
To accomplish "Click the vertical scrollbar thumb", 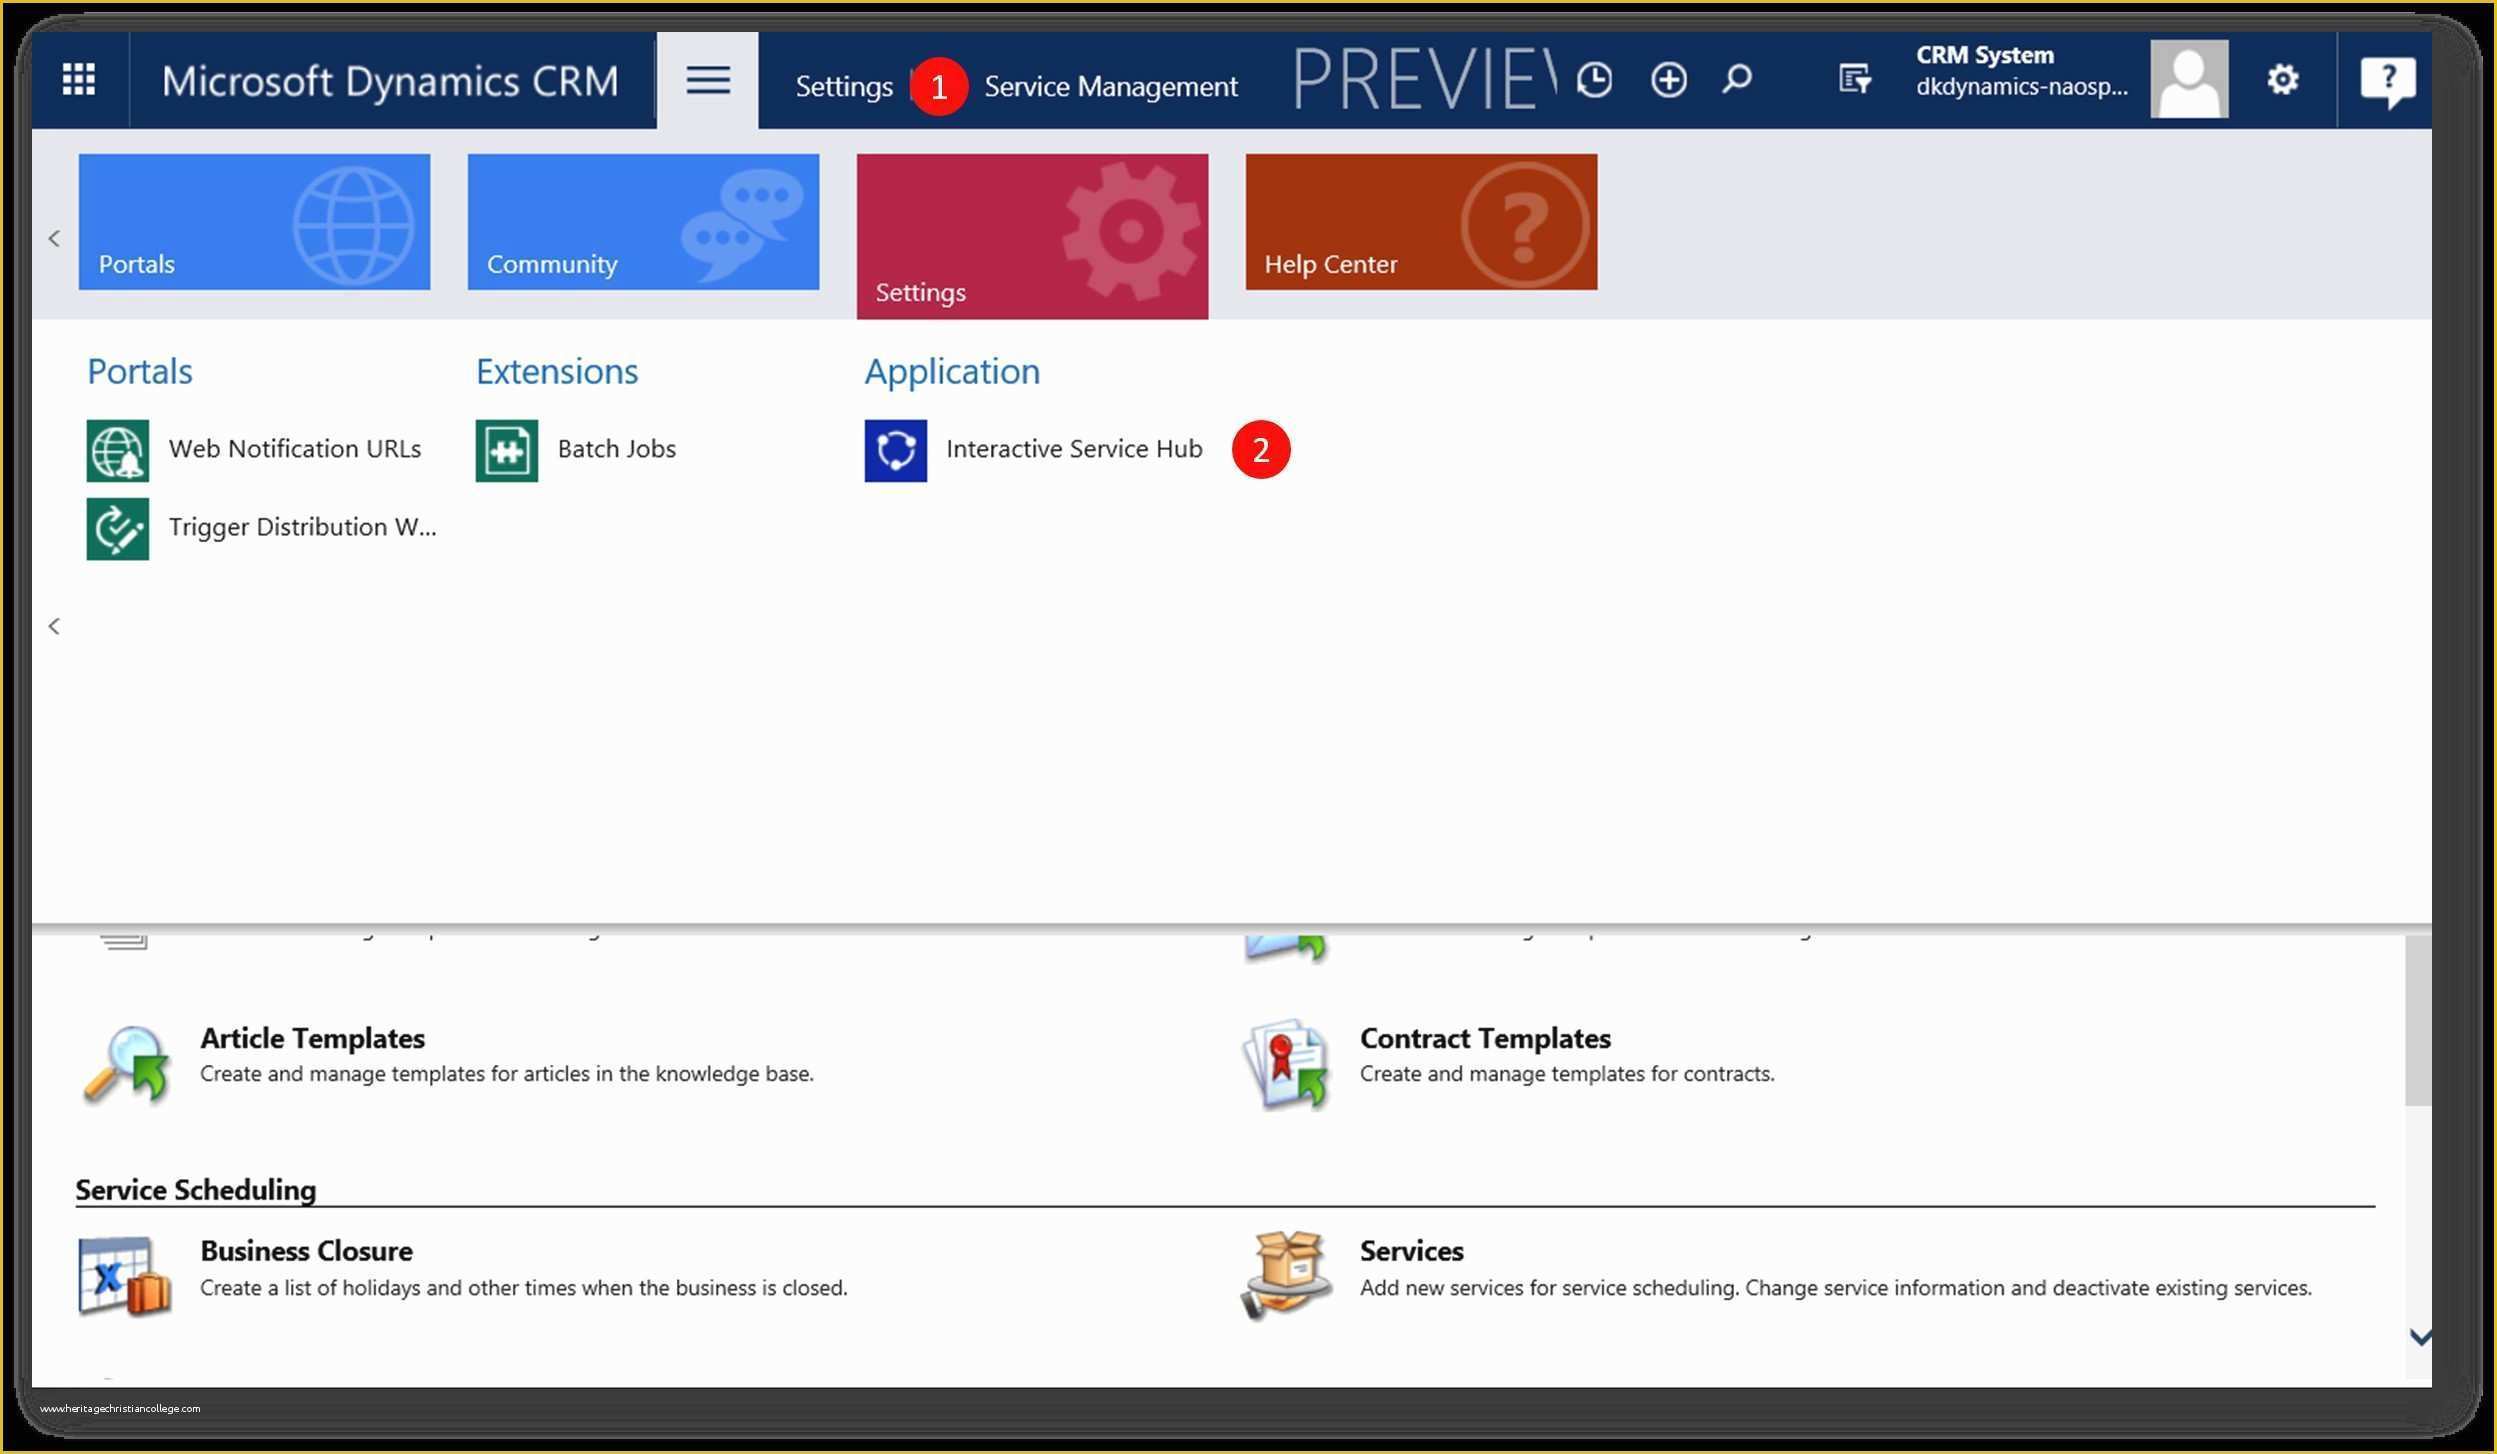I will click(2418, 1021).
